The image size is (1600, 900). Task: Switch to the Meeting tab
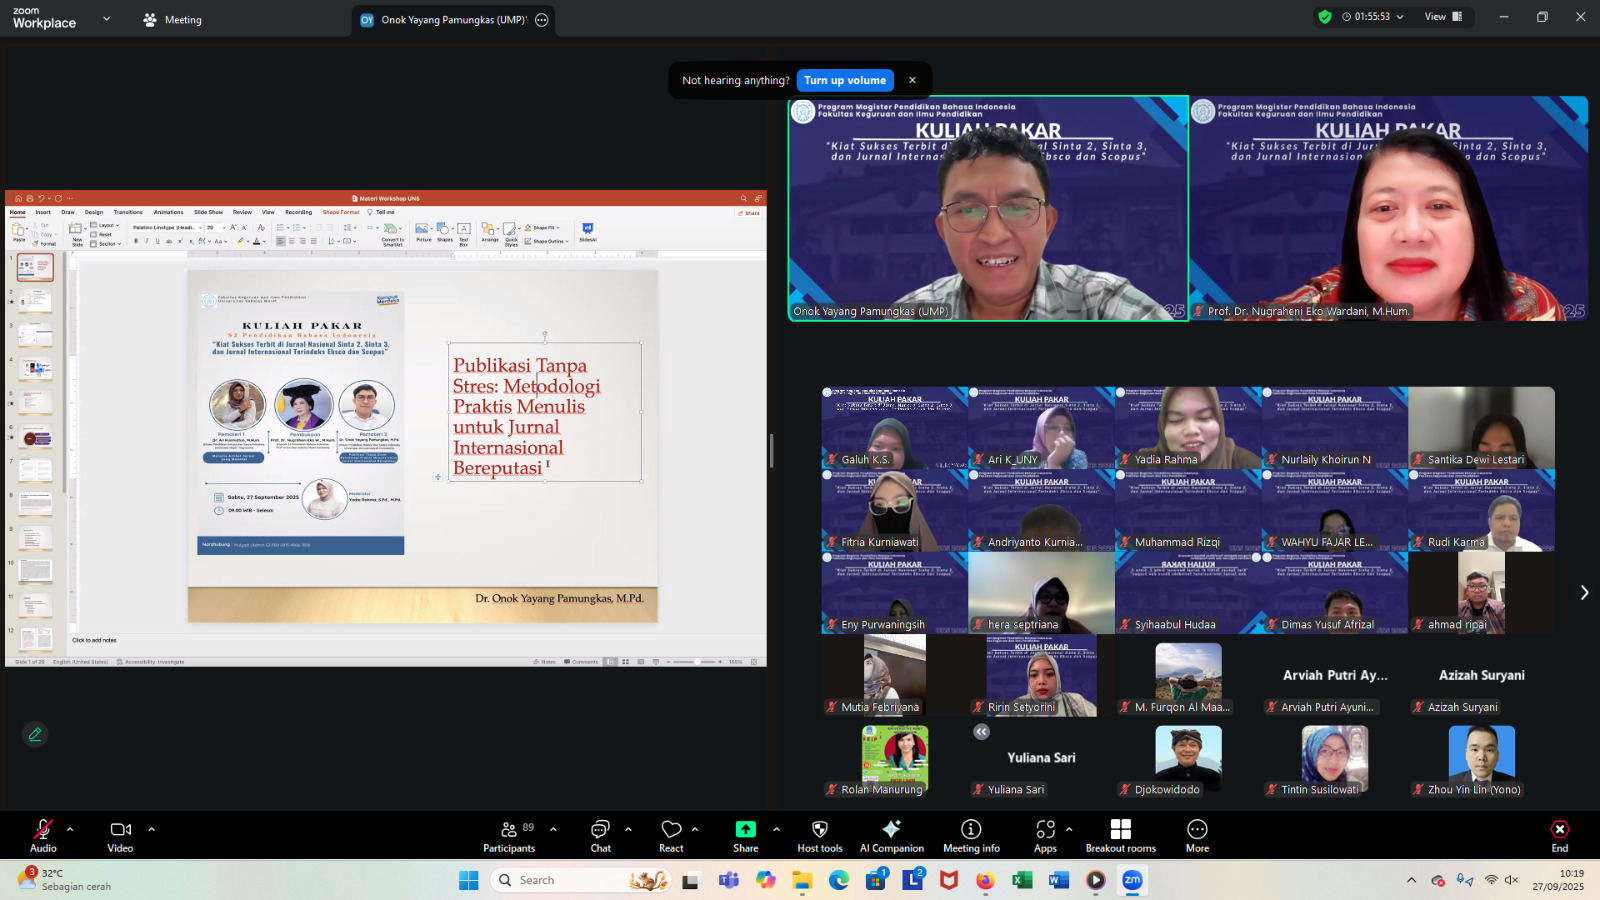173,20
